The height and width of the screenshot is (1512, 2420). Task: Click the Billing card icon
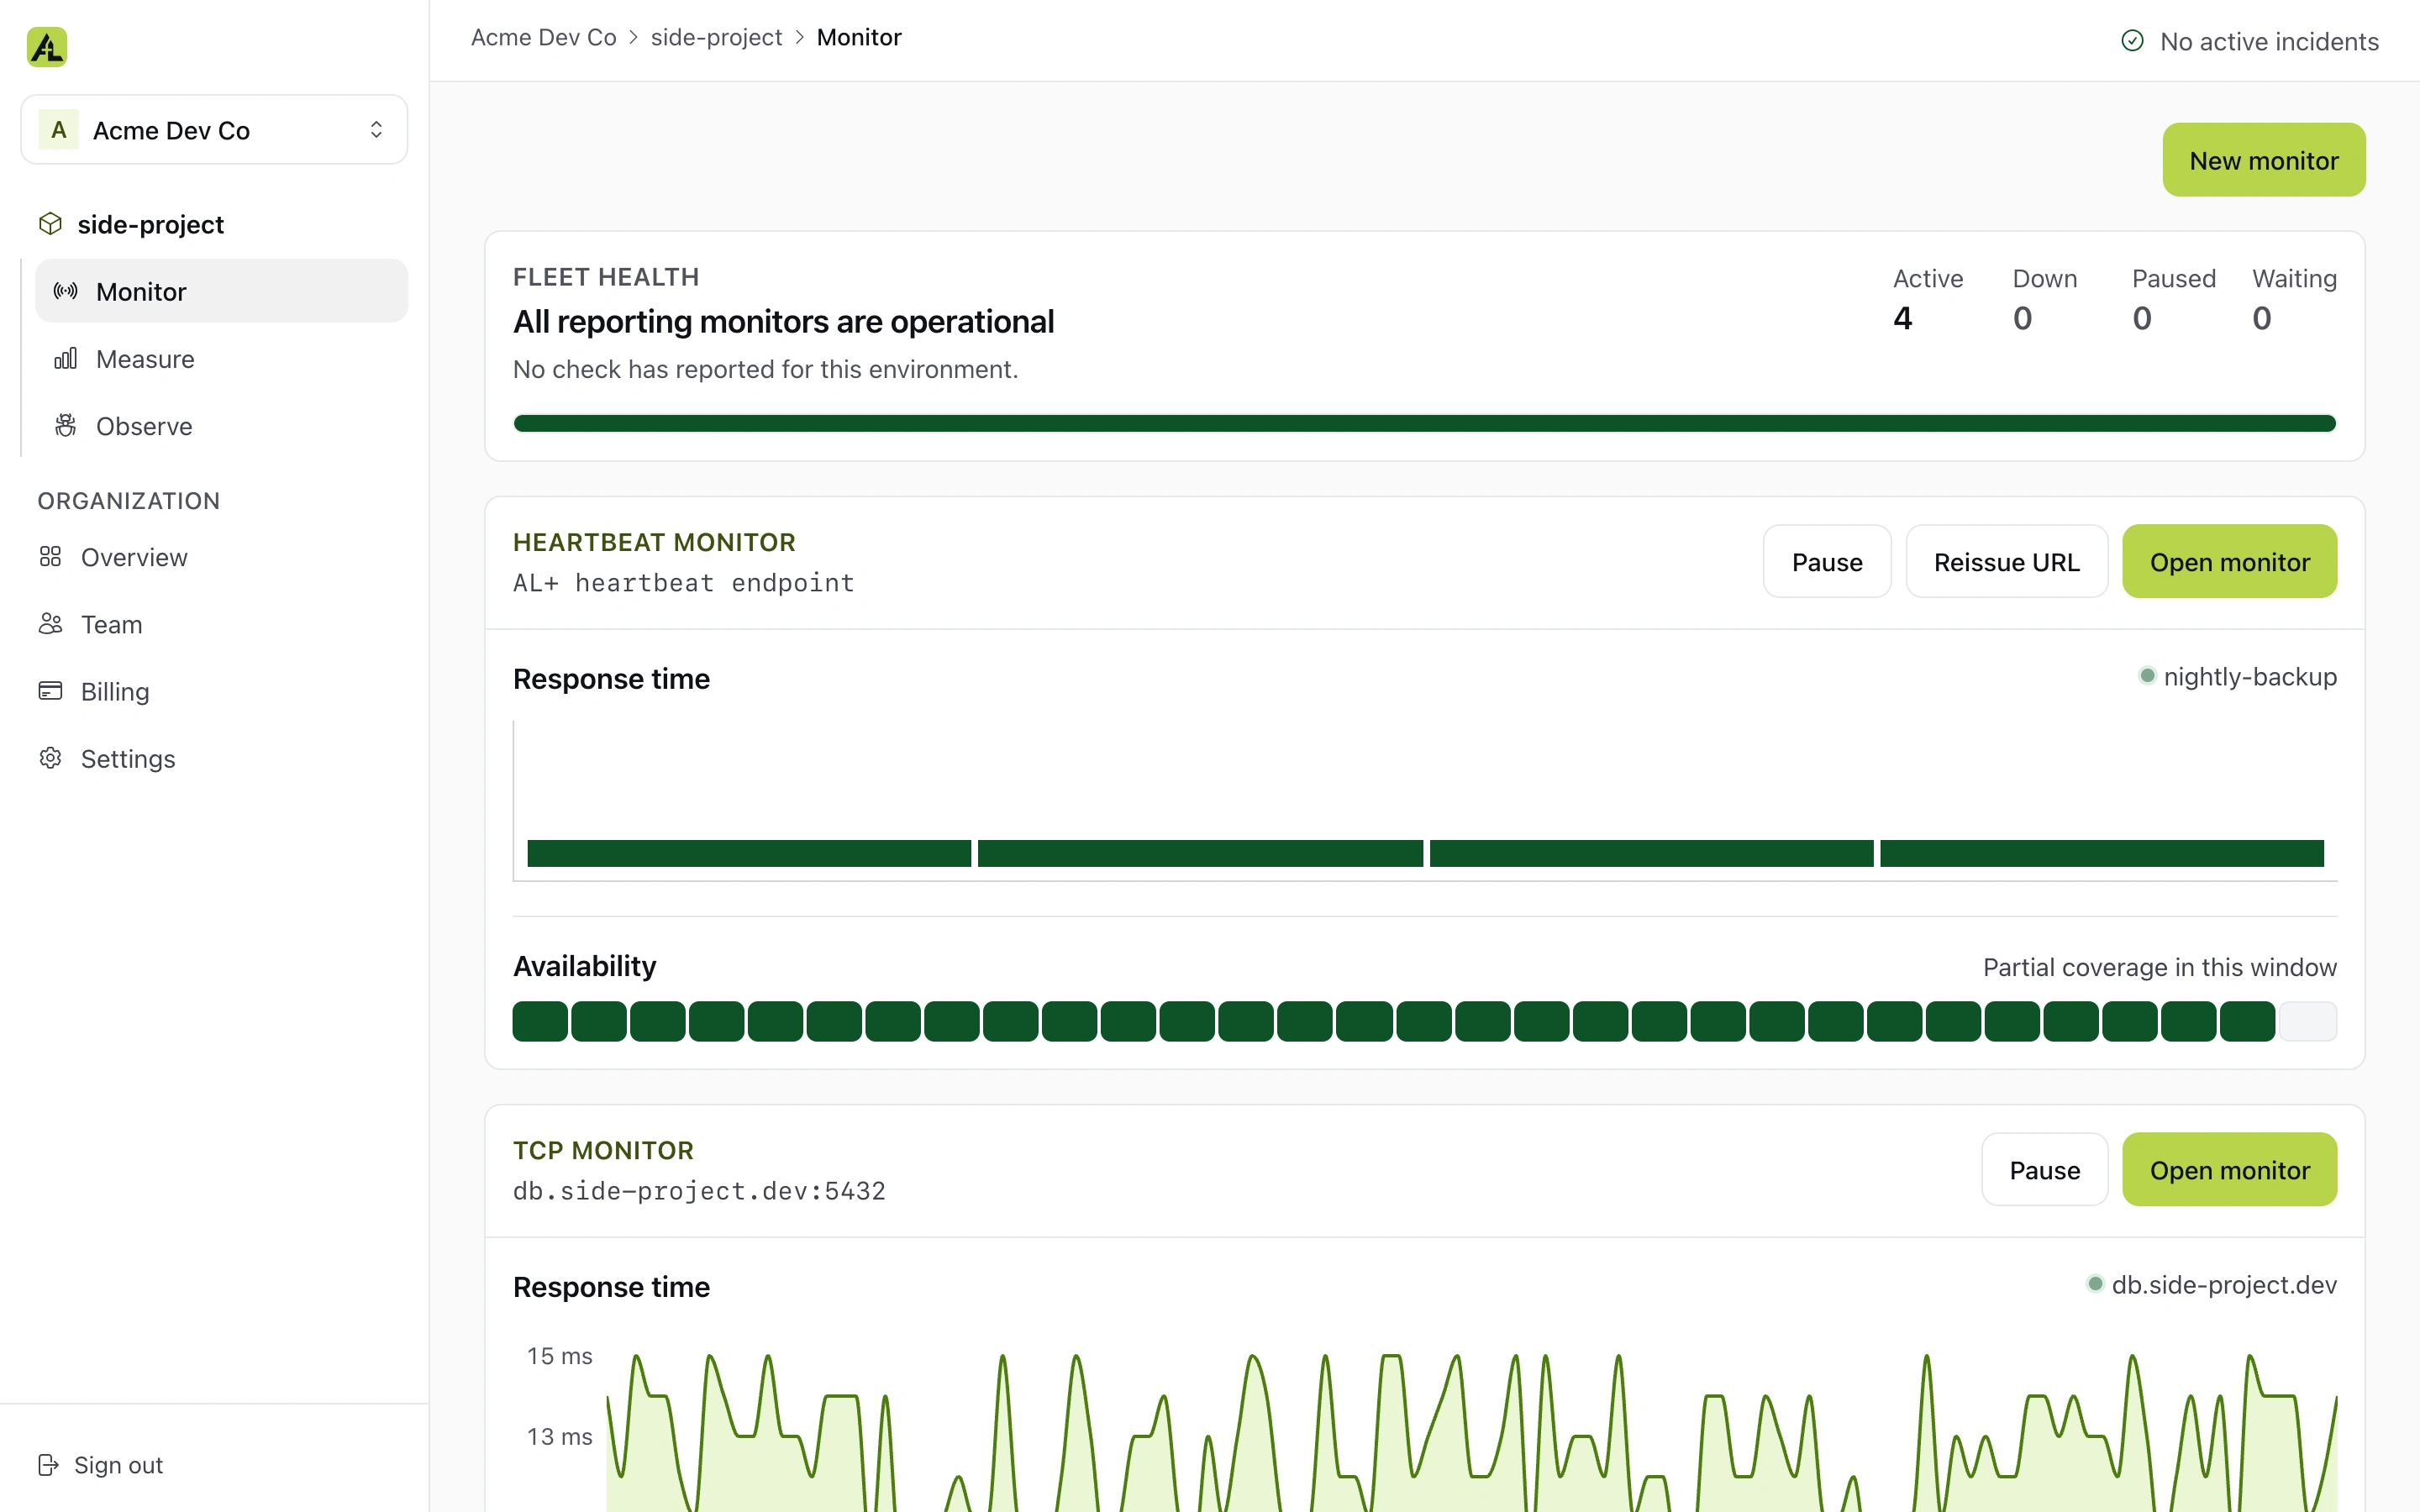pos(50,691)
